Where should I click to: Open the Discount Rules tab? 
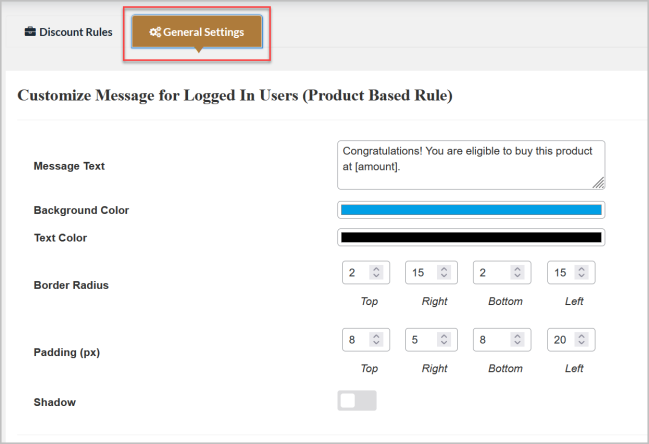(75, 32)
